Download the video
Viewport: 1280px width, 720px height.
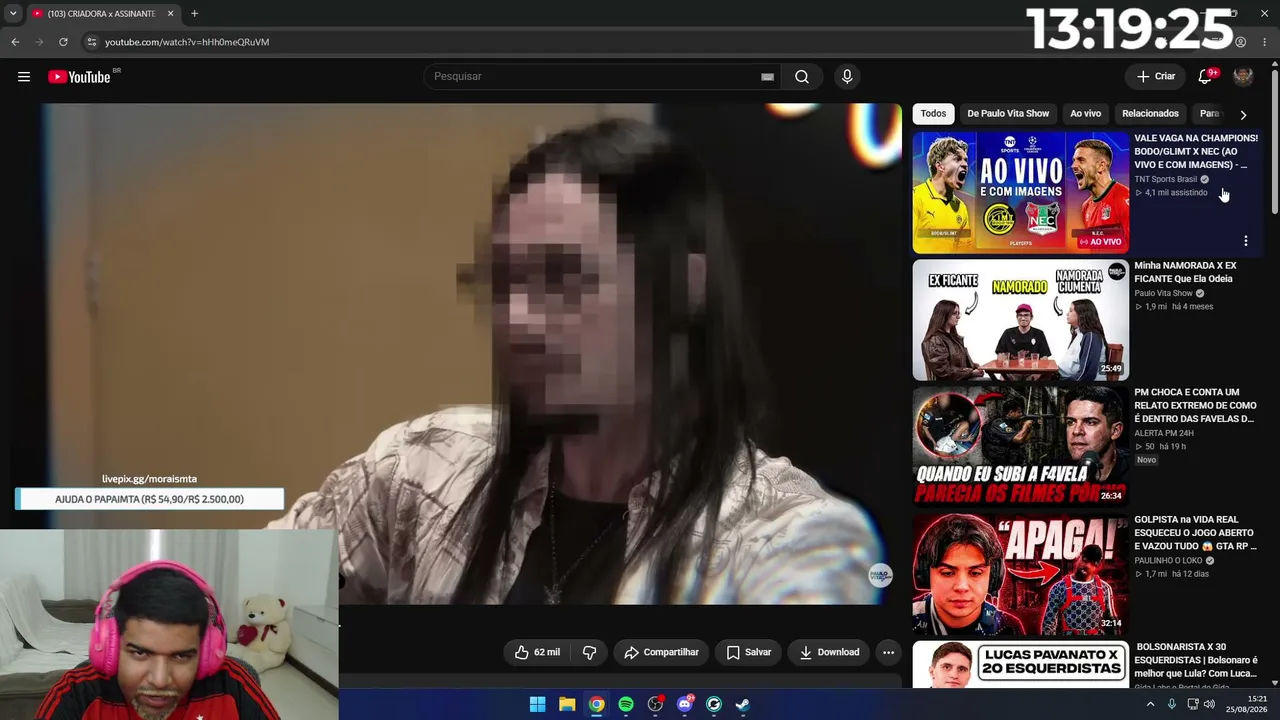(829, 652)
